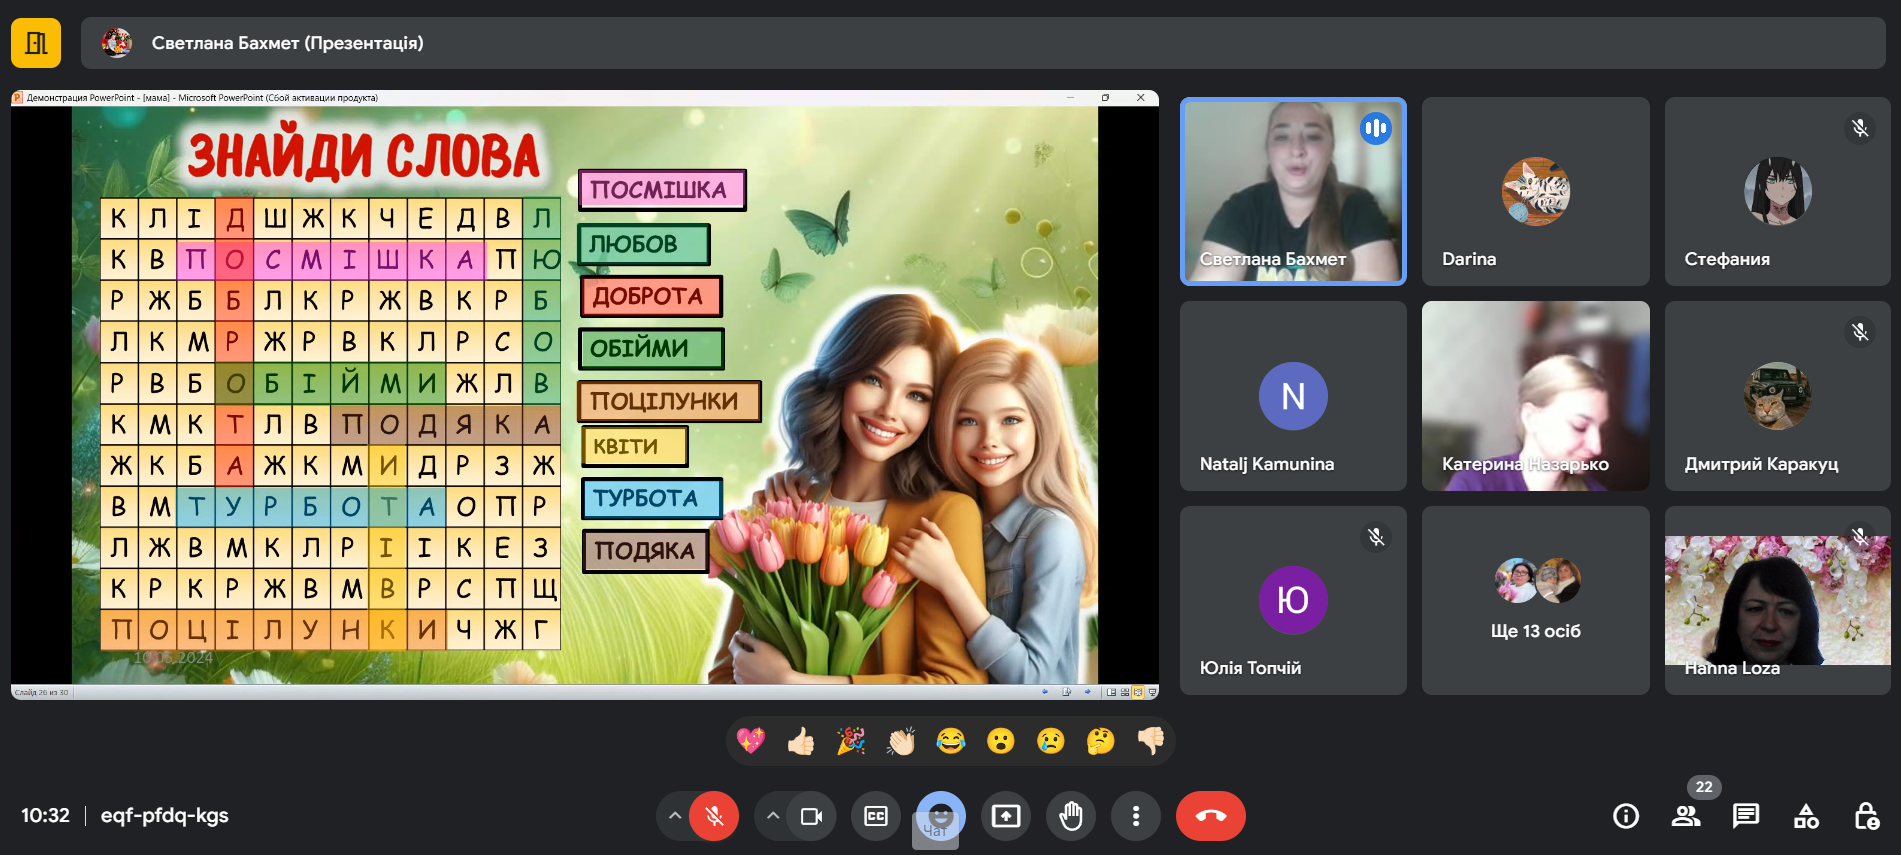The height and width of the screenshot is (855, 1901).
Task: Toggle the camera on or off
Action: tap(811, 816)
